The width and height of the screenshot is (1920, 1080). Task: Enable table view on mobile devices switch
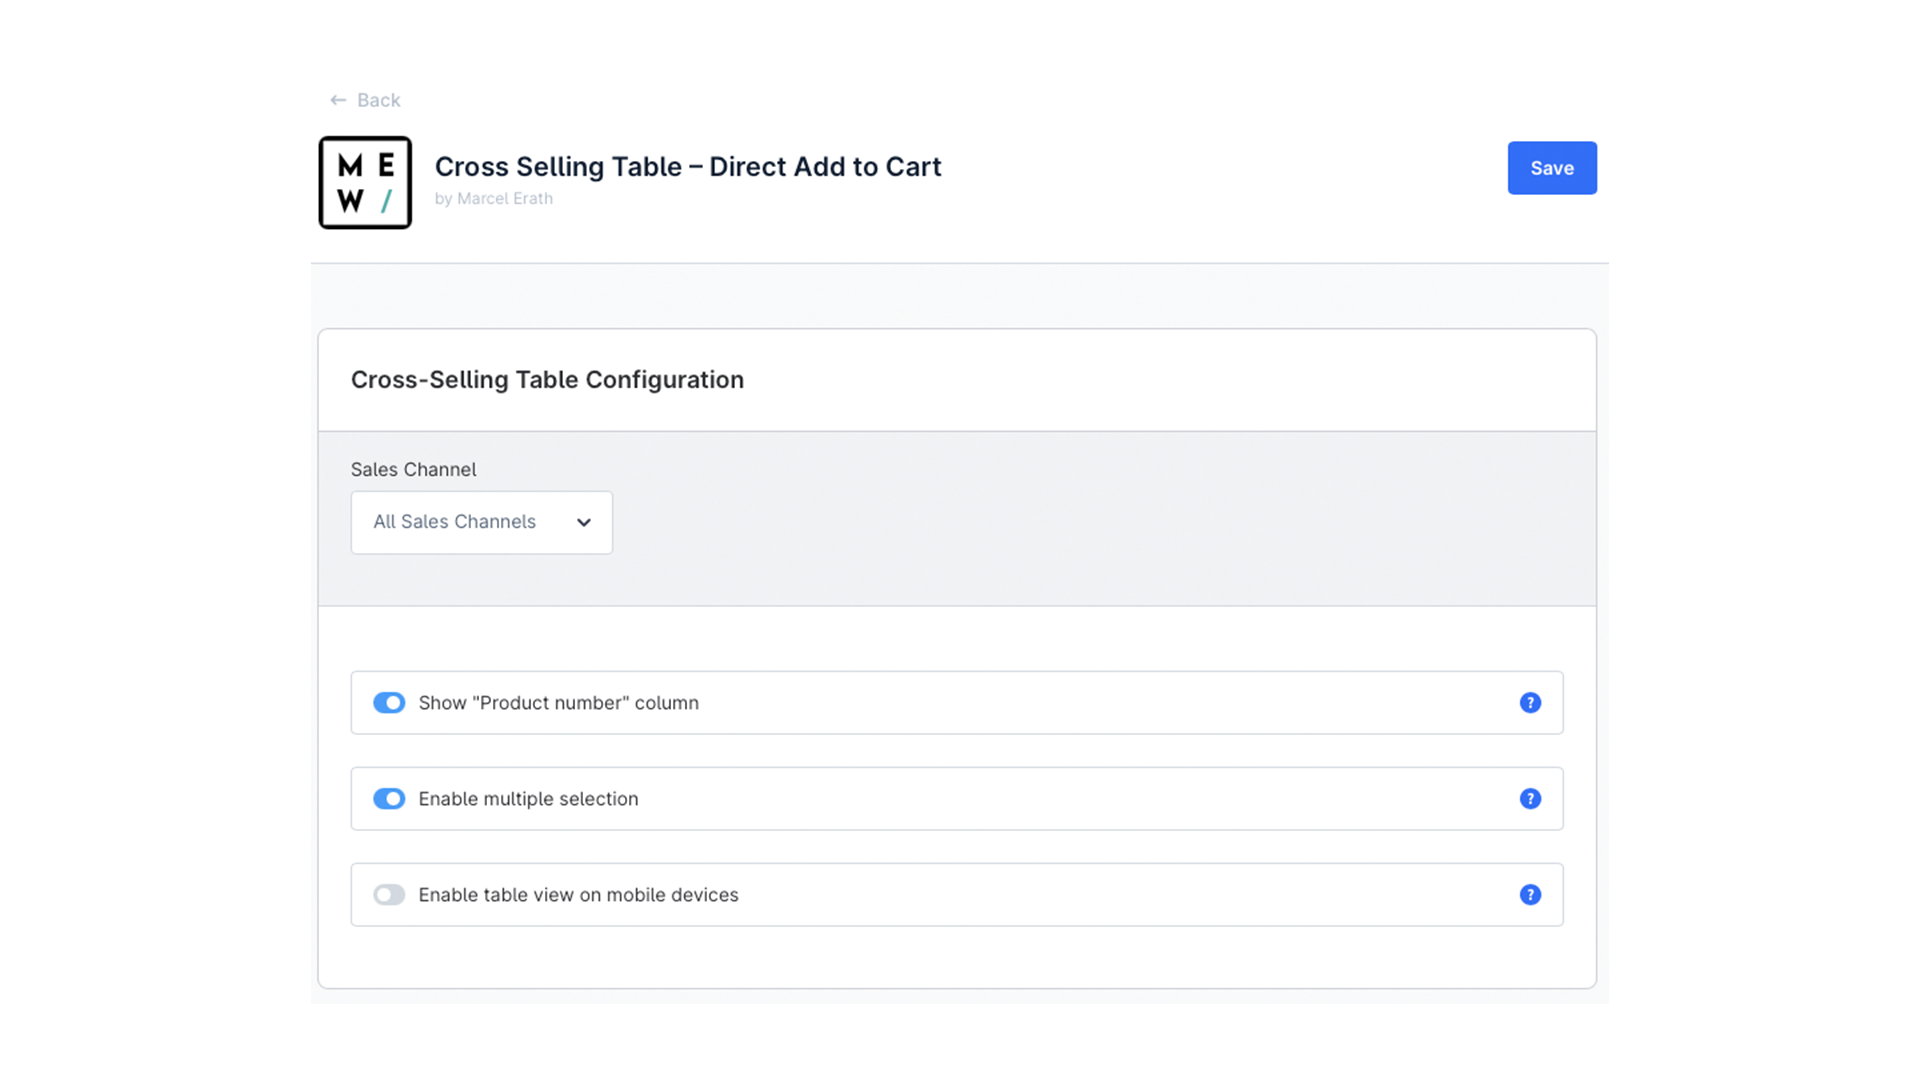click(389, 895)
